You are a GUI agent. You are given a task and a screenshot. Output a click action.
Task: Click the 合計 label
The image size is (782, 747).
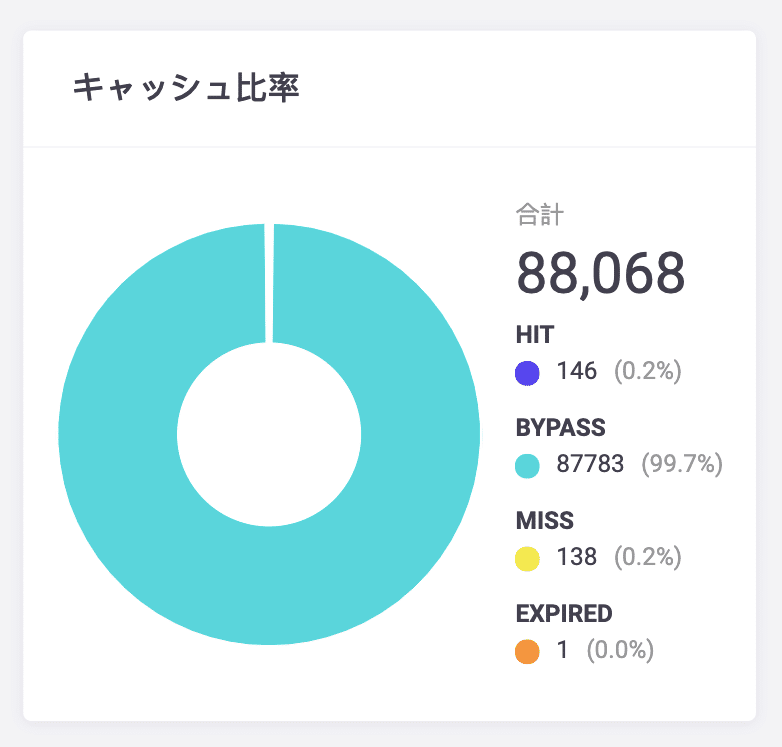pyautogui.click(x=540, y=214)
